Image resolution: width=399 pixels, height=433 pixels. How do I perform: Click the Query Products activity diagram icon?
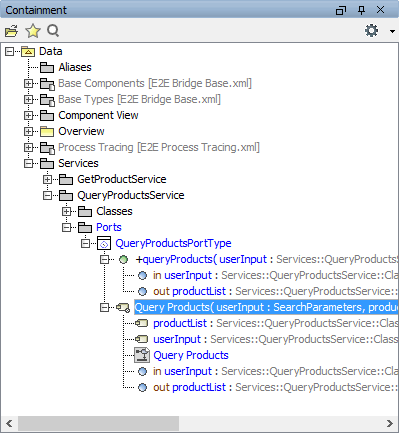[x=142, y=355]
